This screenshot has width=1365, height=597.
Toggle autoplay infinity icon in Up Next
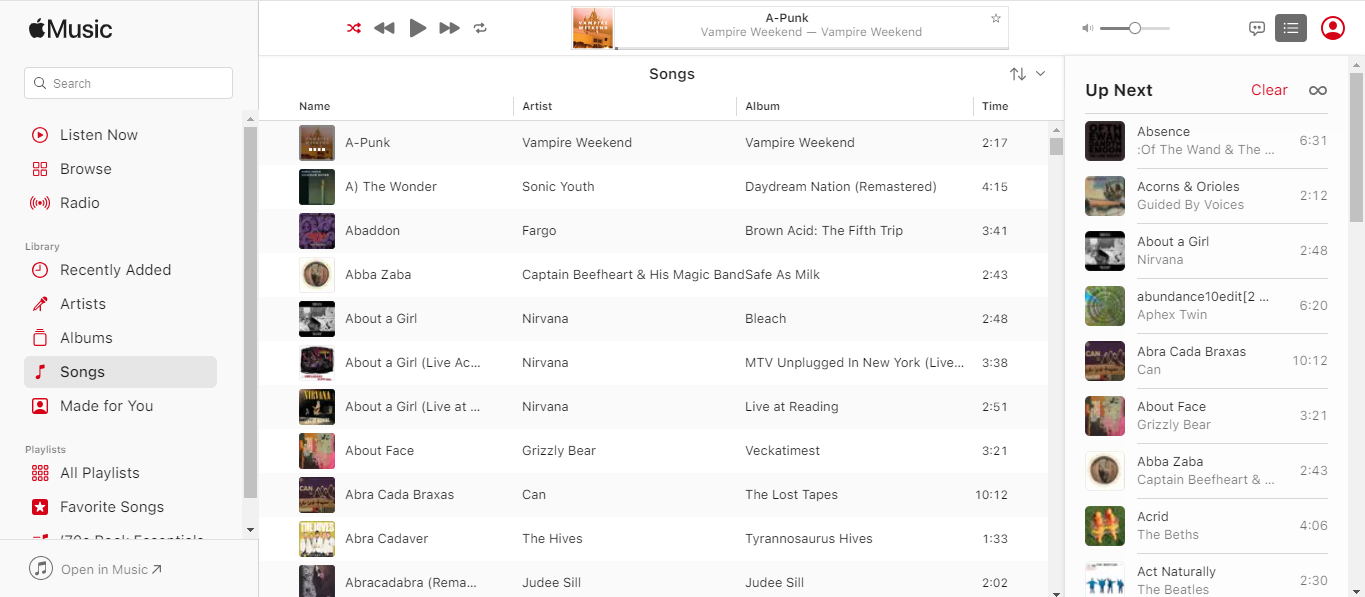1318,90
